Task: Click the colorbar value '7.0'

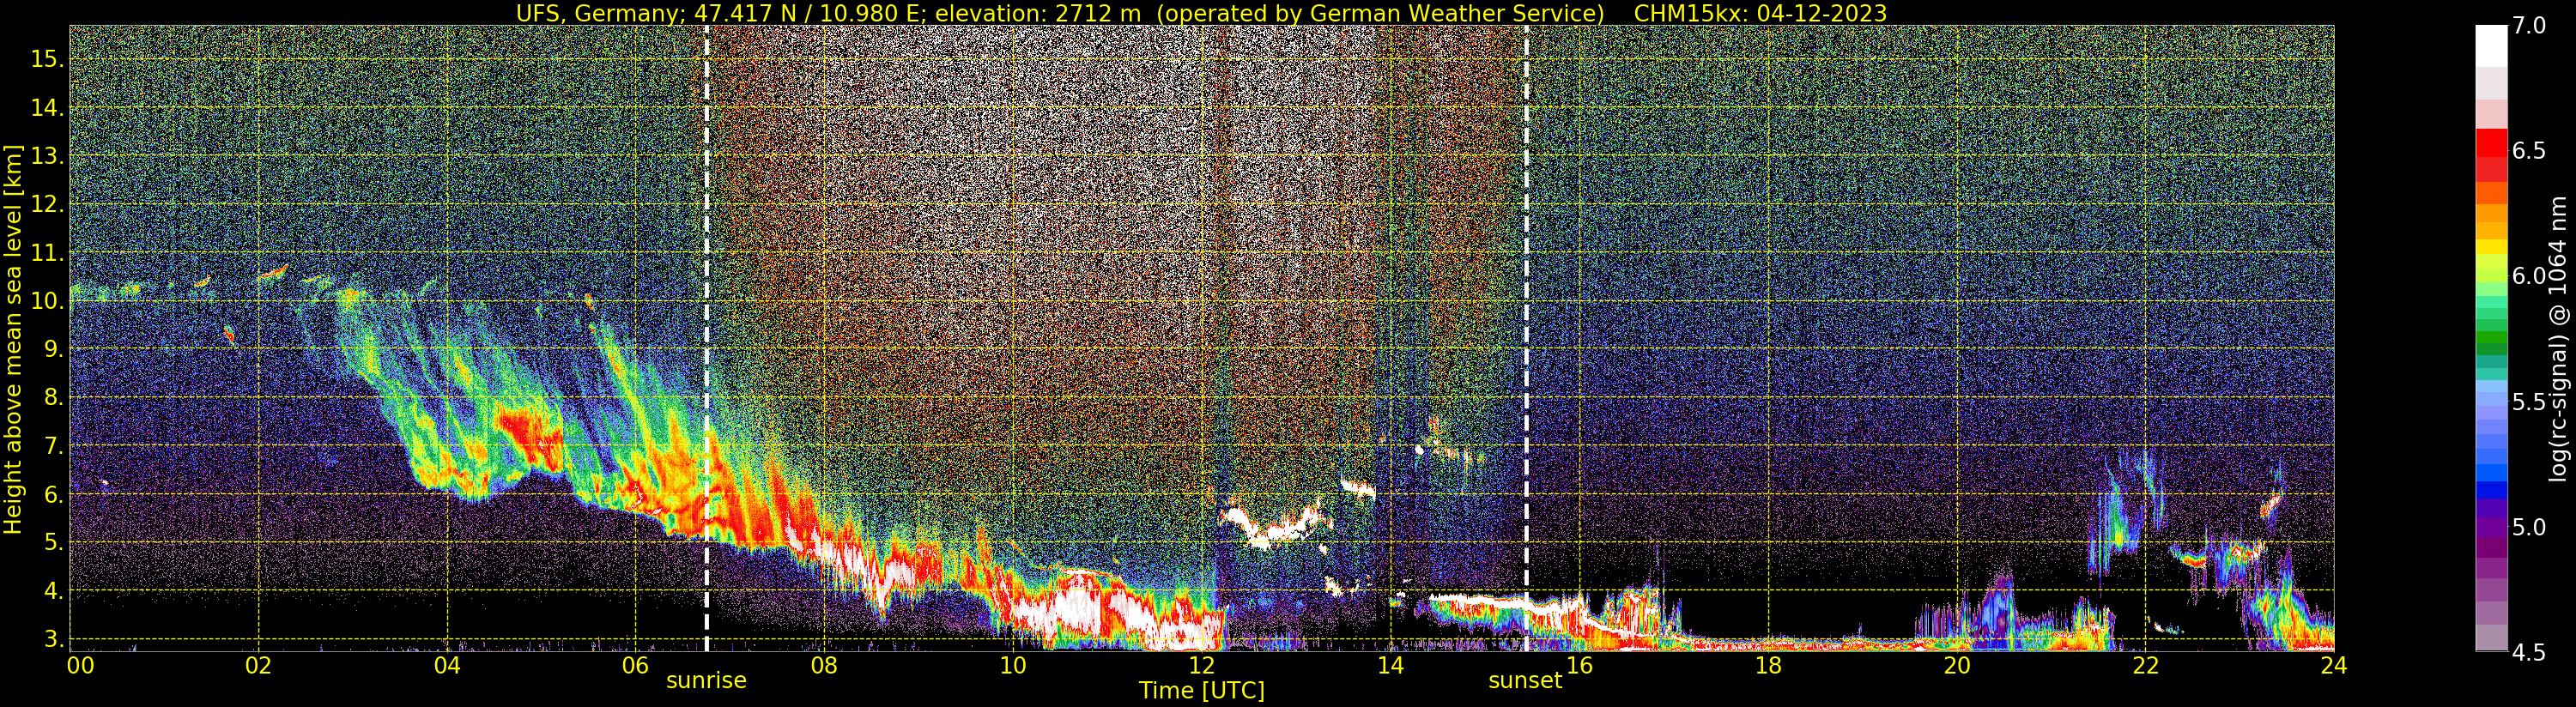Action: tap(2529, 26)
